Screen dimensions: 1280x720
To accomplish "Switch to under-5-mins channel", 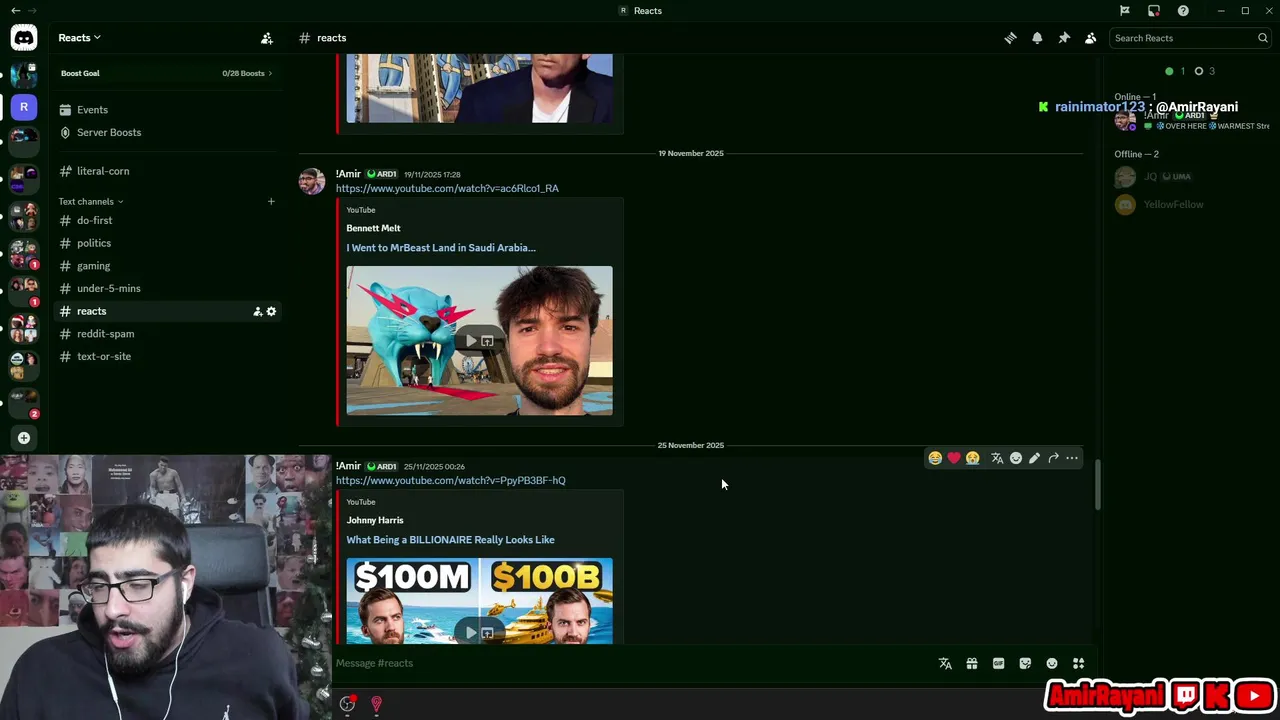I will tap(166, 288).
